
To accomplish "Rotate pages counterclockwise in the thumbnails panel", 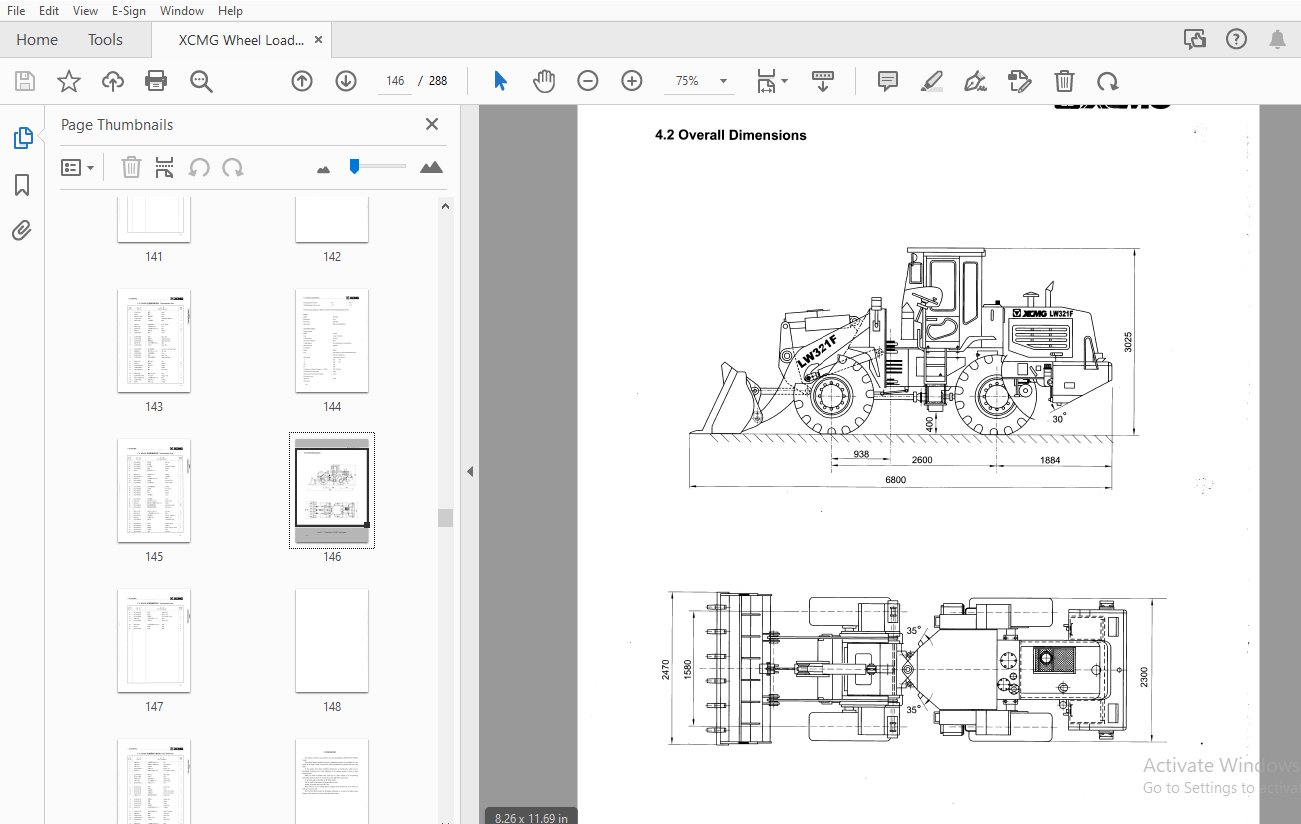I will point(200,167).
